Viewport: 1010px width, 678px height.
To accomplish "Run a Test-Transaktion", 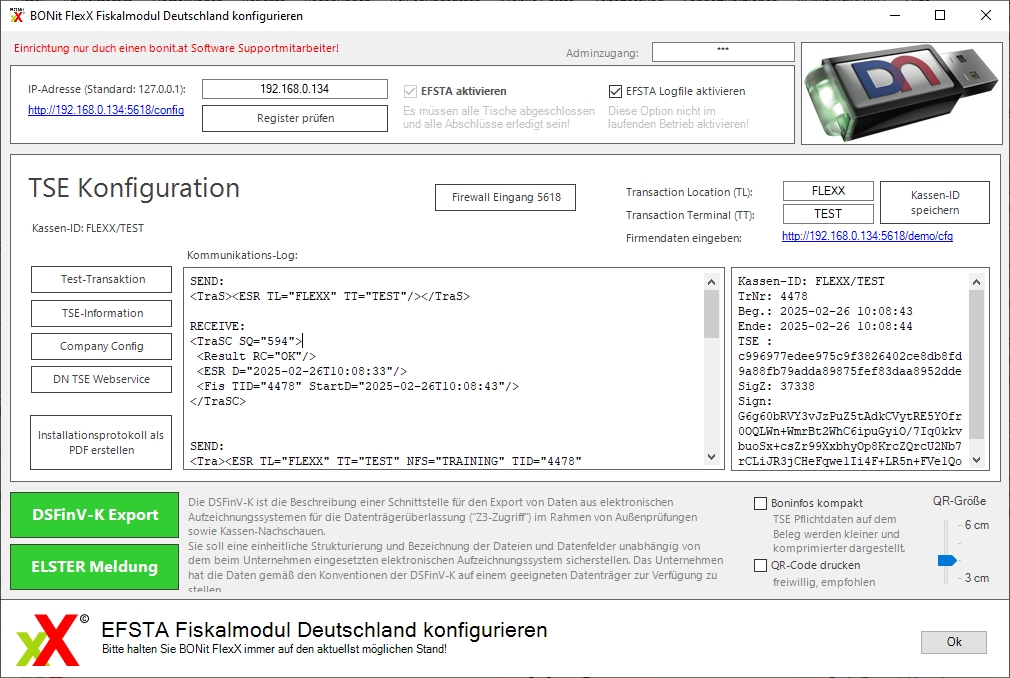I will pyautogui.click(x=102, y=279).
